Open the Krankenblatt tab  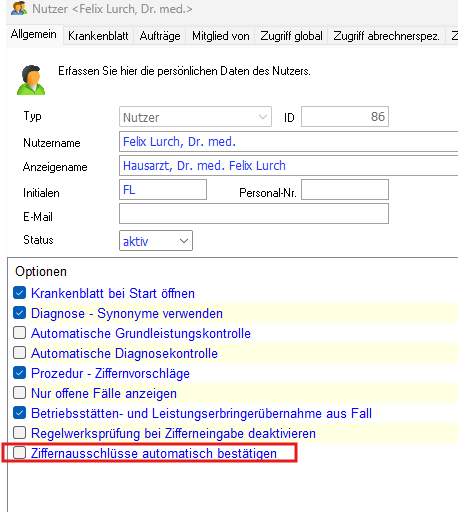[98, 36]
